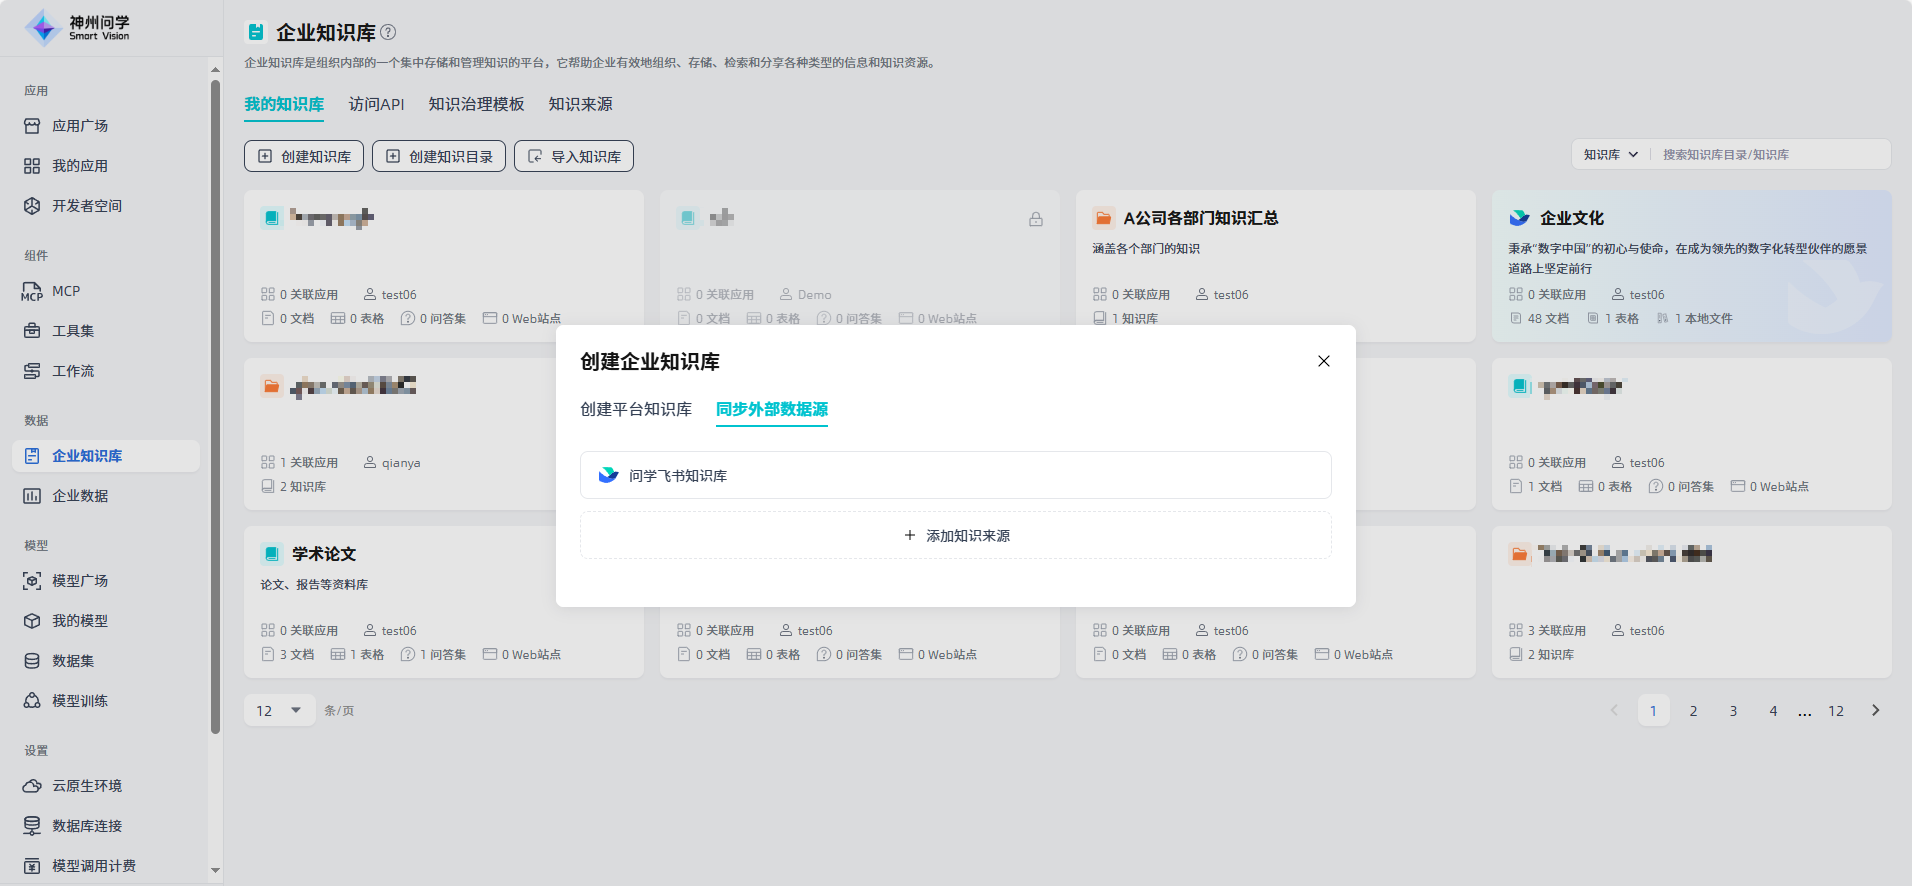Open 开发者空间 in the sidebar
1912x886 pixels.
point(86,206)
